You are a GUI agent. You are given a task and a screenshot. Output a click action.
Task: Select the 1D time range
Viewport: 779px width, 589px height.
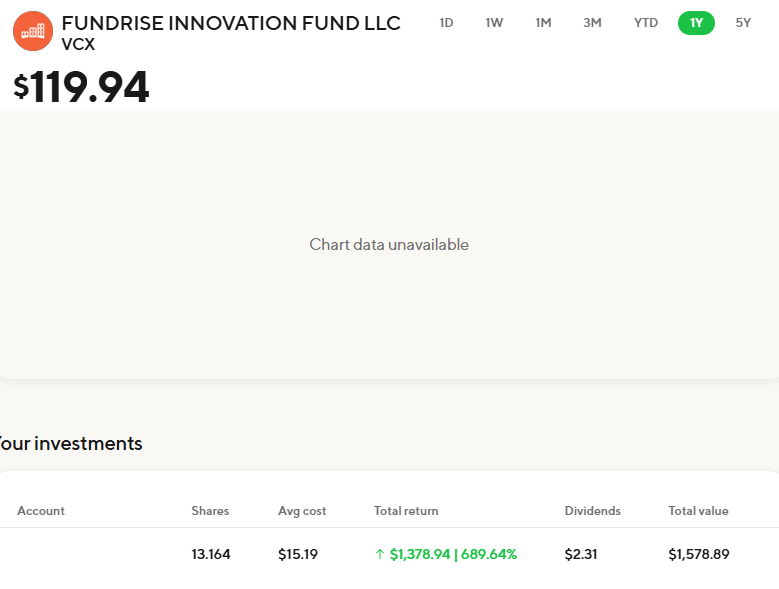click(x=446, y=23)
